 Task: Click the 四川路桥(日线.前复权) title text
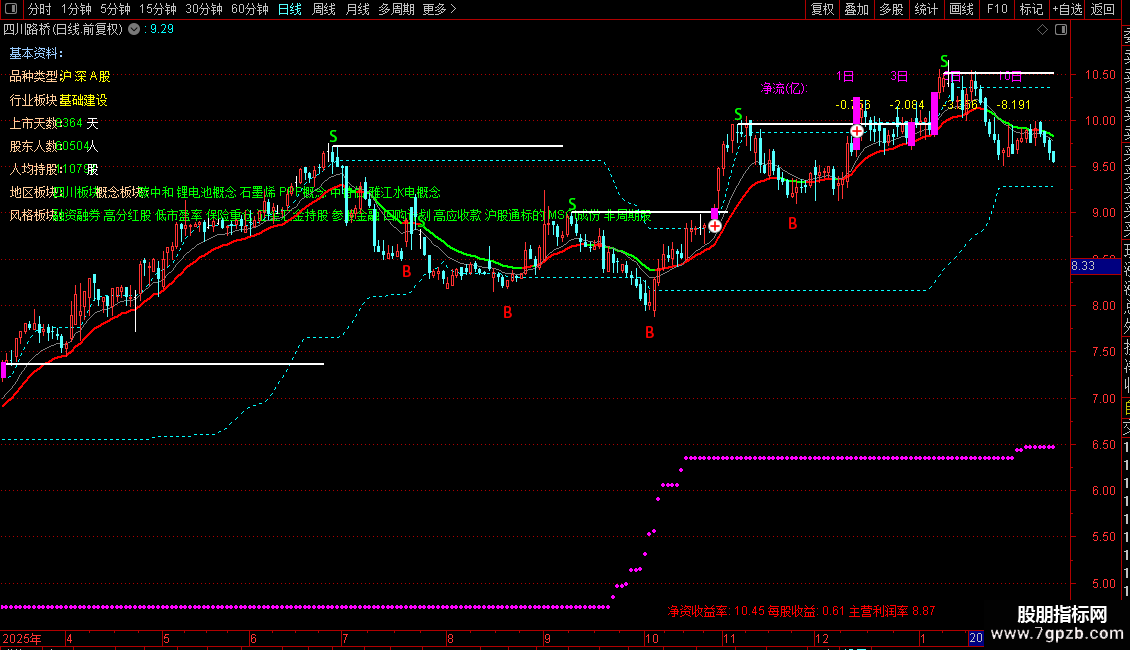click(x=63, y=30)
